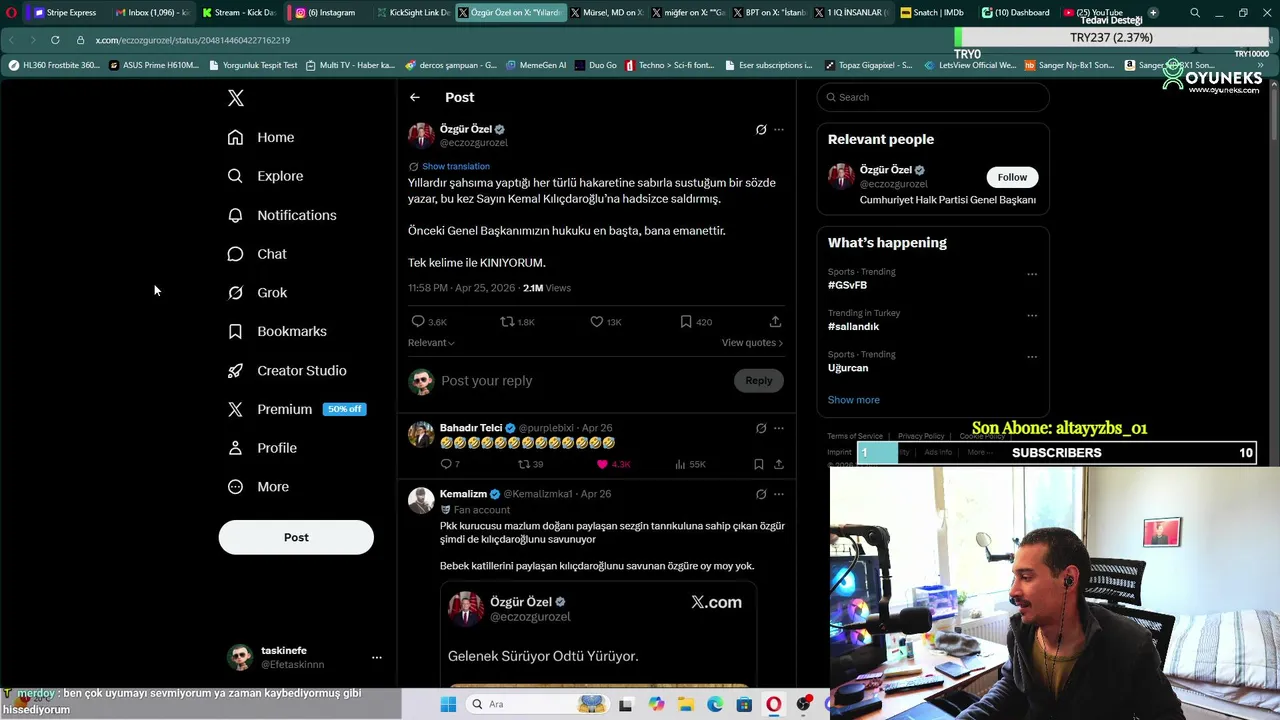Image resolution: width=1280 pixels, height=720 pixels.
Task: Open more options on Bahadır Telci's reply
Action: coord(779,428)
